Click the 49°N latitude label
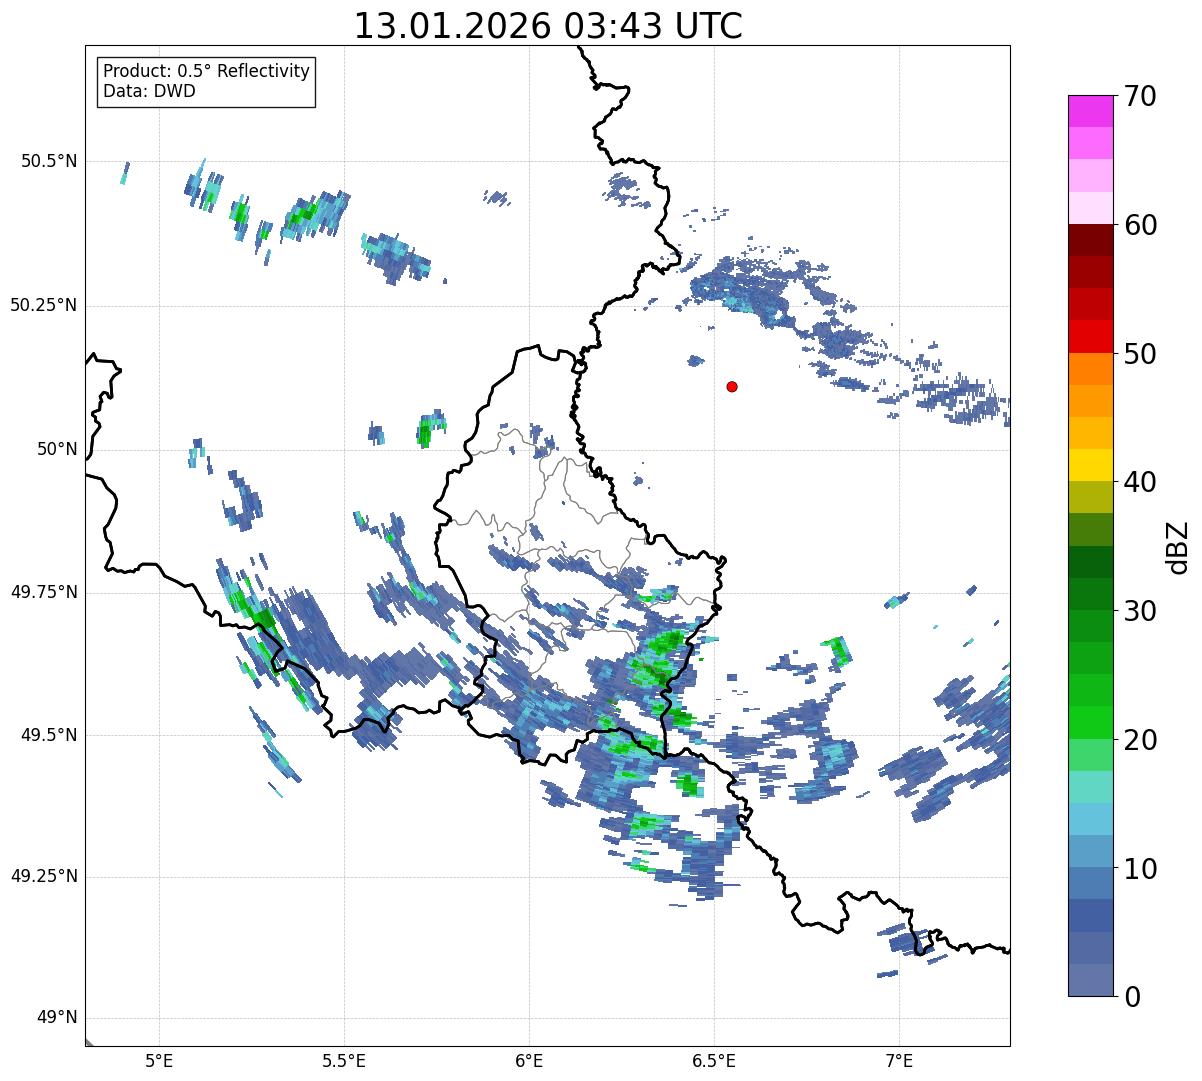 click(57, 1018)
